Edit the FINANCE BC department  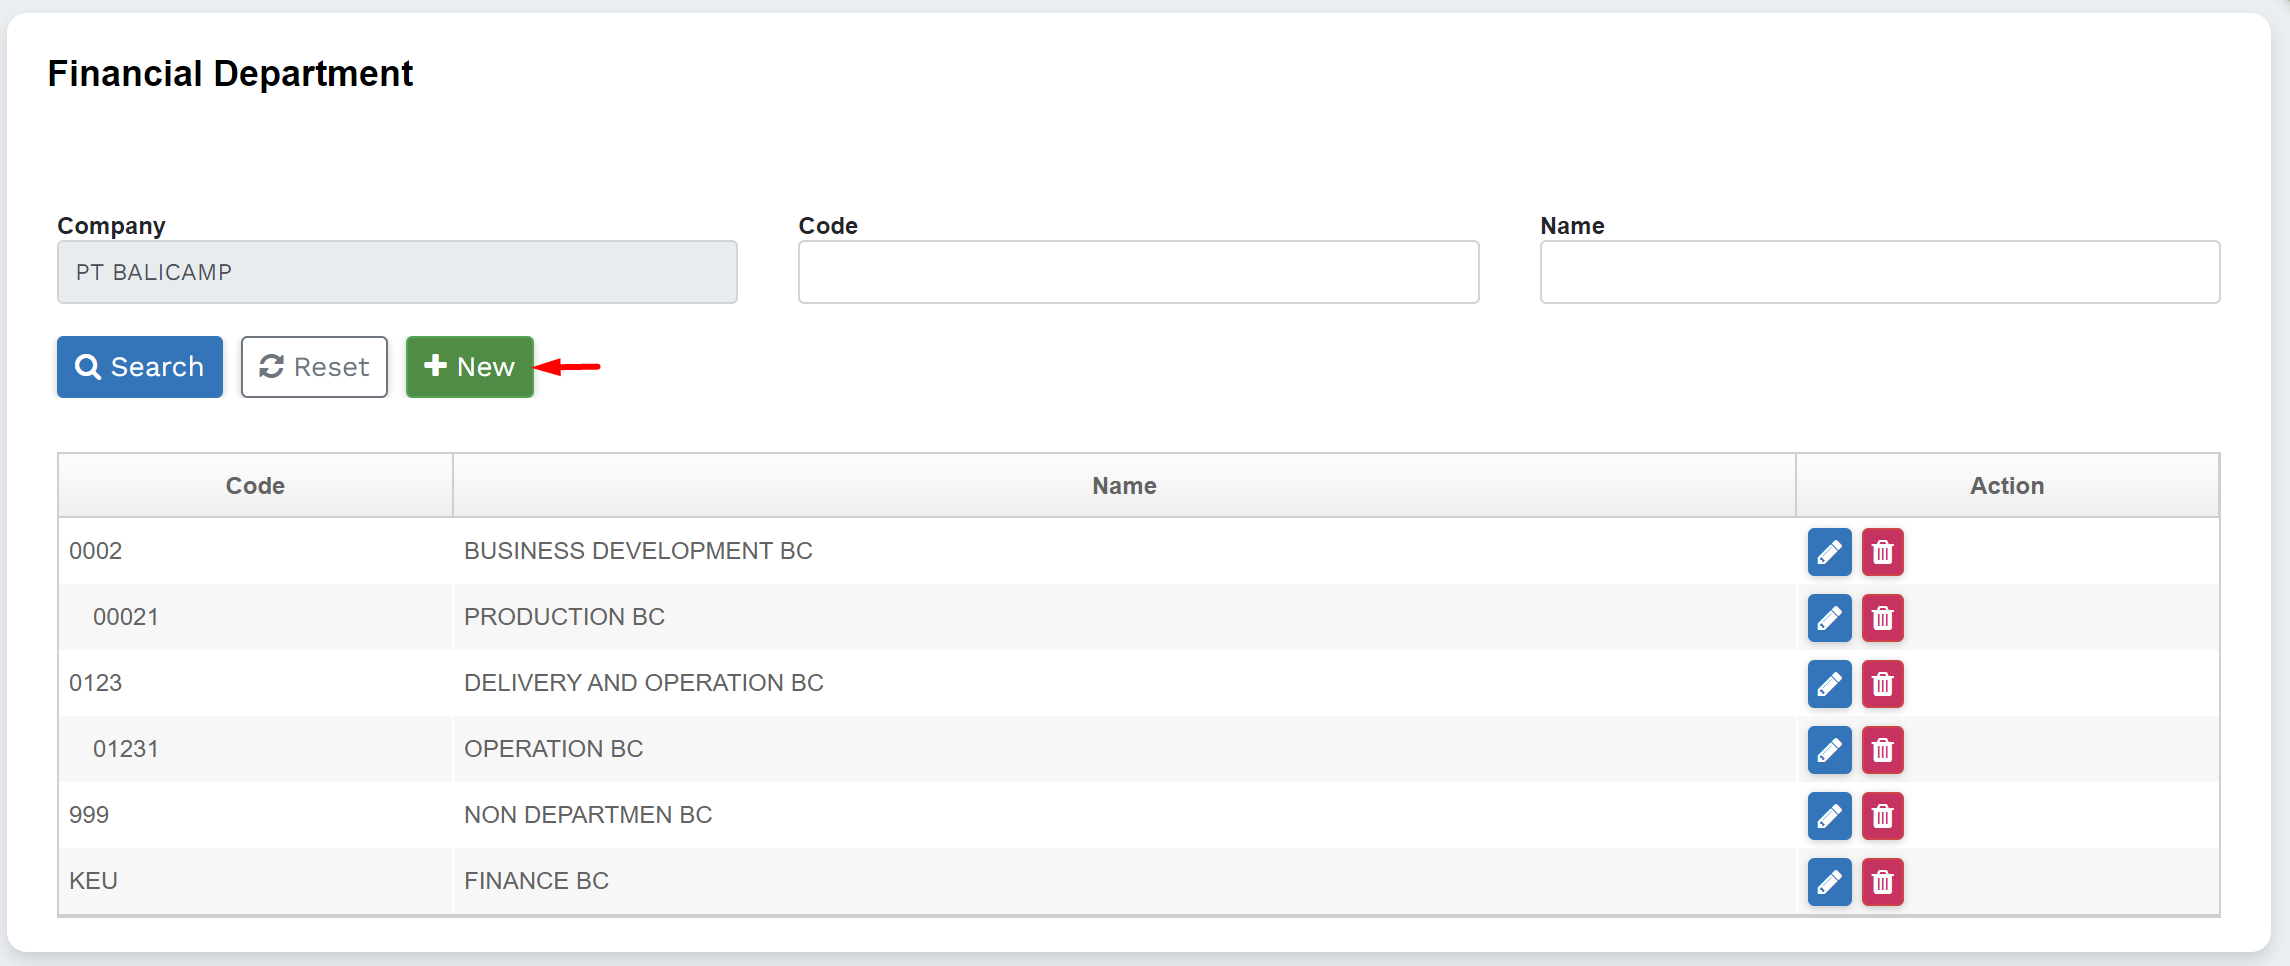click(1829, 882)
